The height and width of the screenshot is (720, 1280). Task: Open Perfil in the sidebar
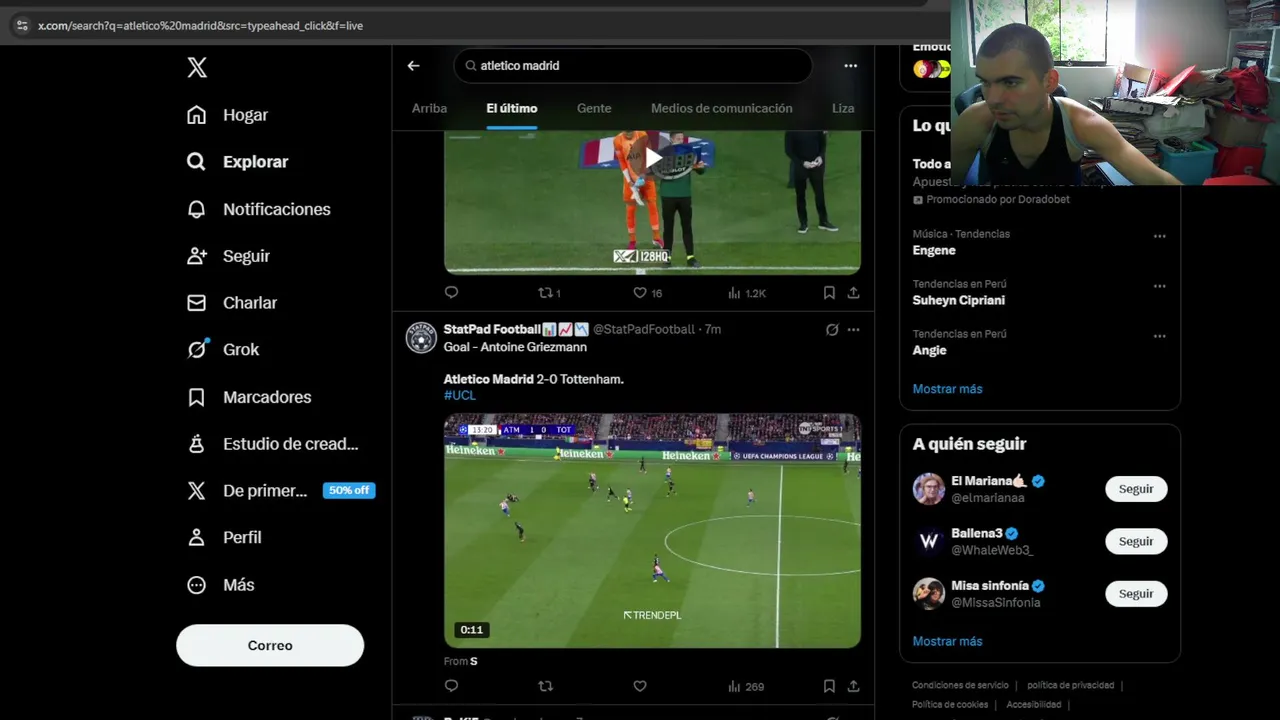(224, 538)
